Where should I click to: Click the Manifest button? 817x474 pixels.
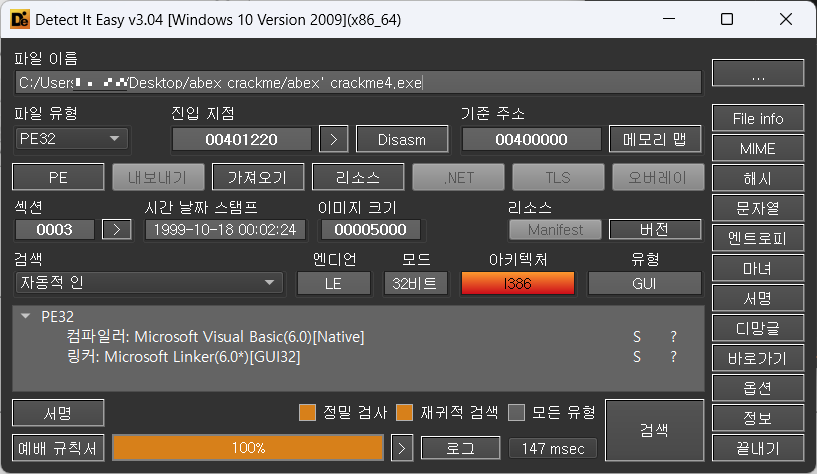click(x=555, y=230)
